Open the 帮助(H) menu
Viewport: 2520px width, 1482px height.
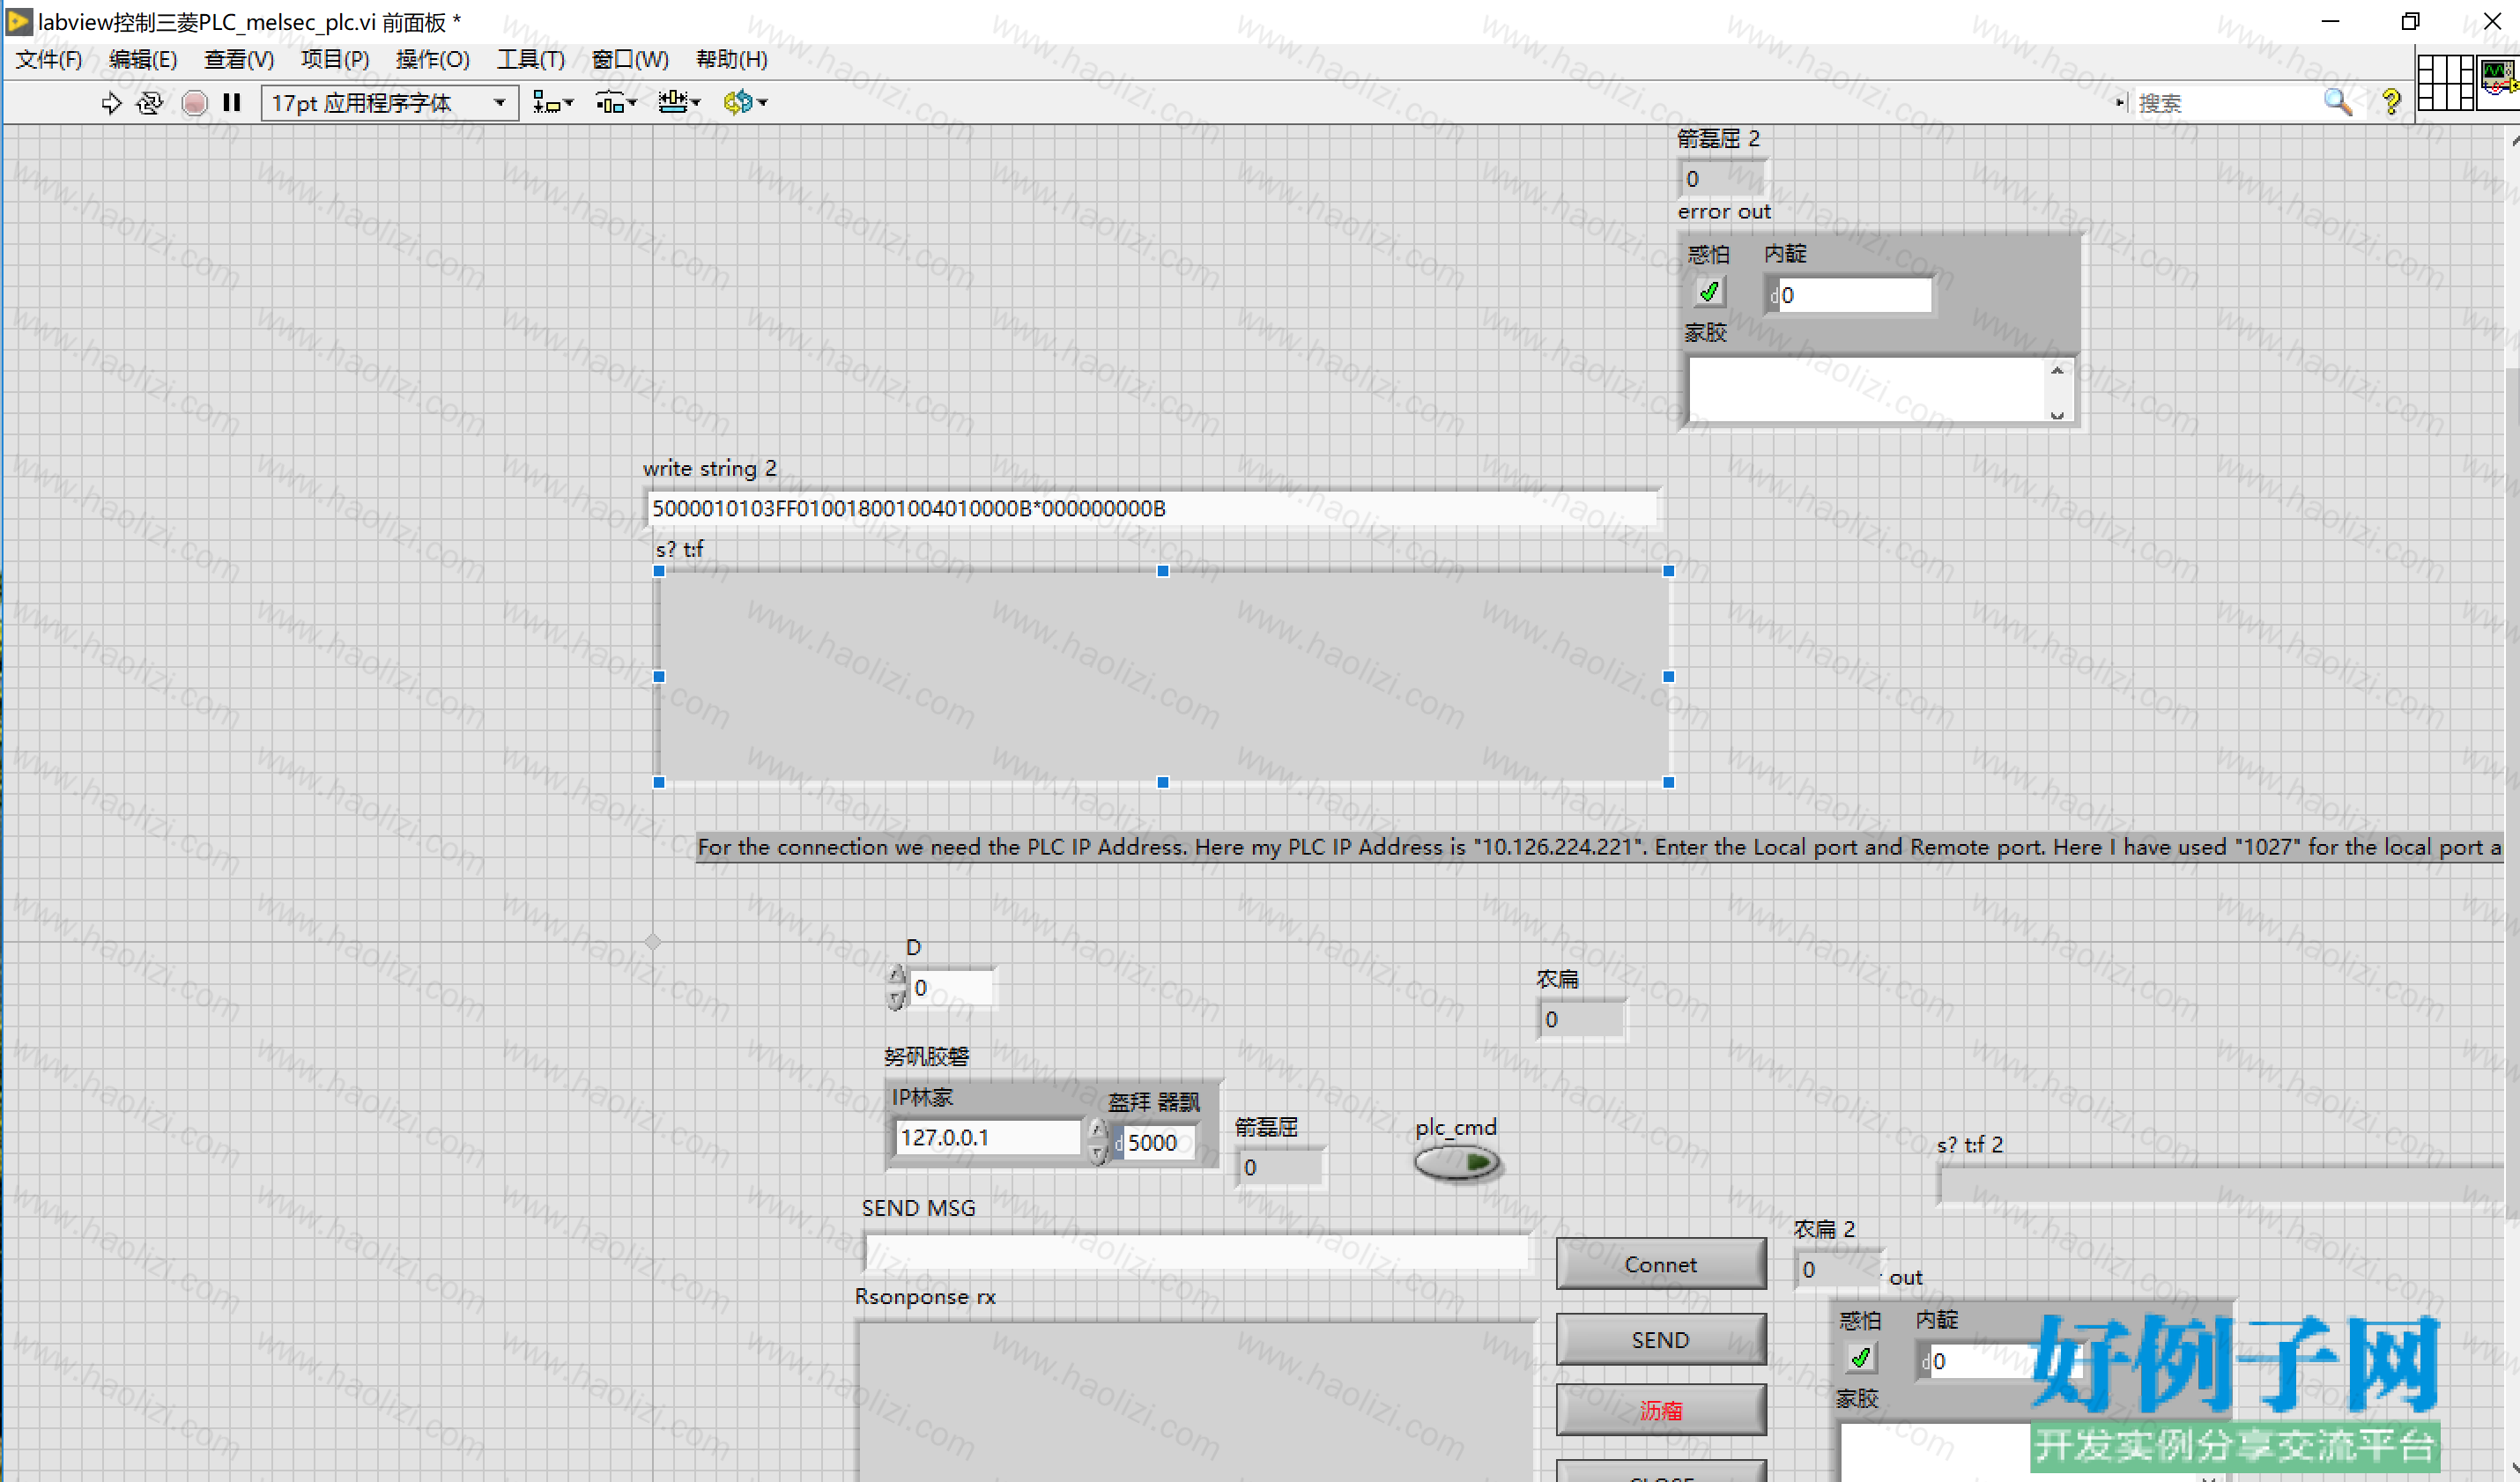(x=732, y=60)
